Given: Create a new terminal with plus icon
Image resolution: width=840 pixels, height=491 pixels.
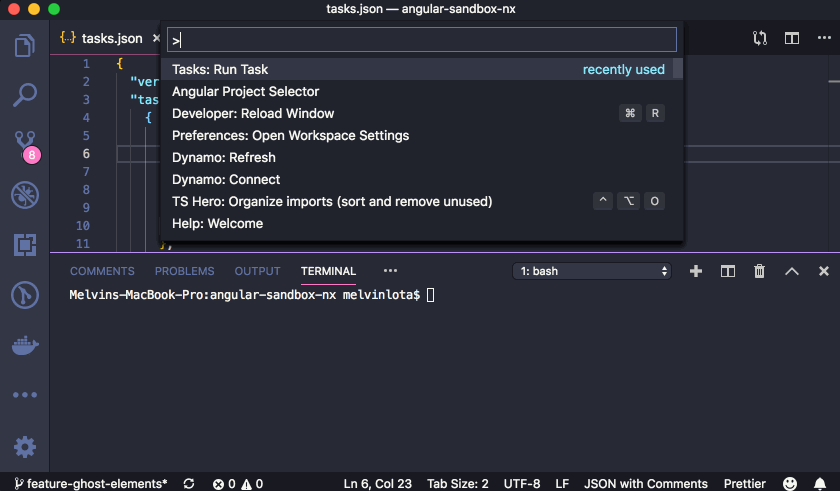Looking at the screenshot, I should click(x=696, y=271).
